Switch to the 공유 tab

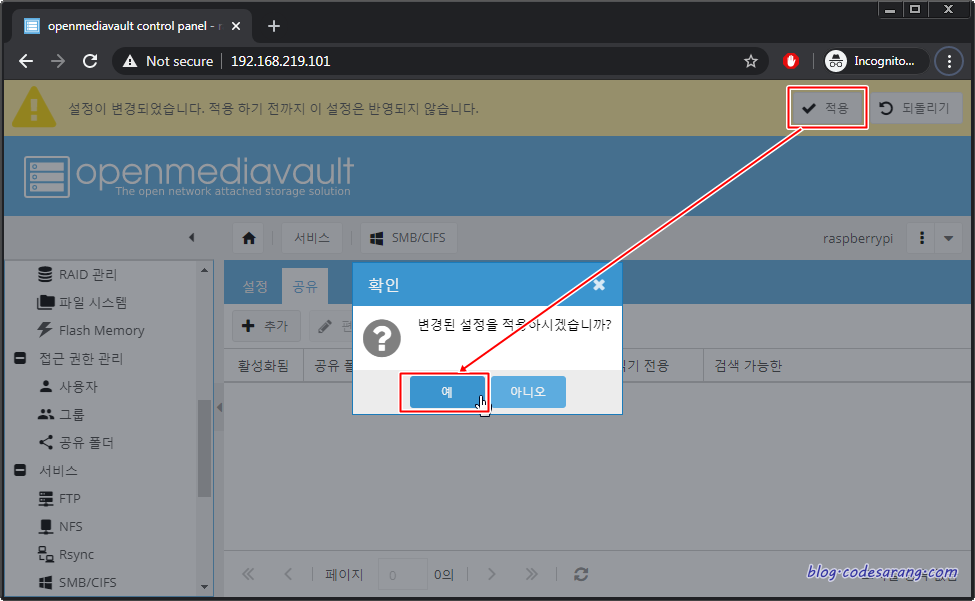point(305,287)
